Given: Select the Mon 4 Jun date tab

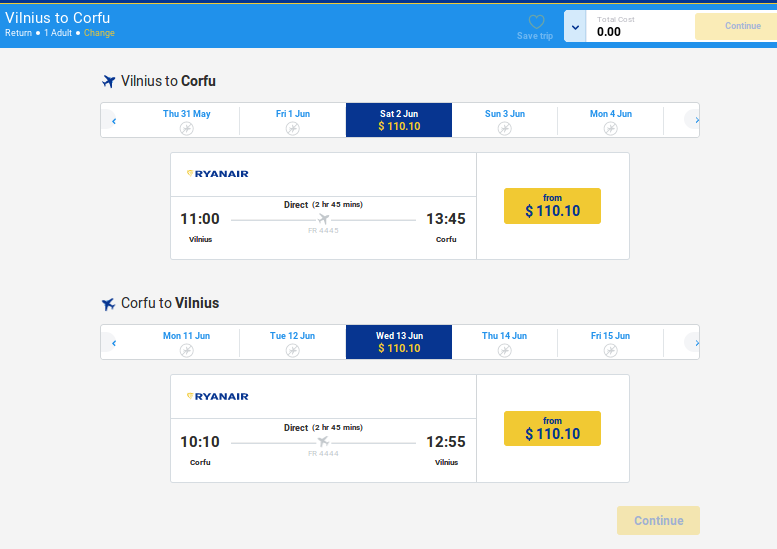Looking at the screenshot, I should pos(611,120).
